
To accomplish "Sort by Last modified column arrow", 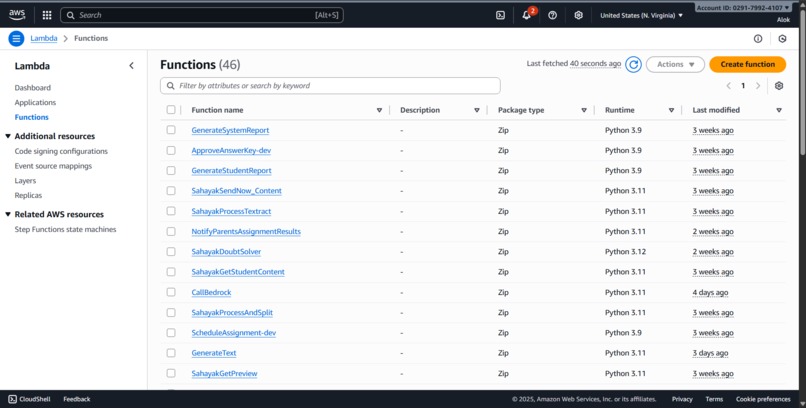I will pyautogui.click(x=779, y=110).
